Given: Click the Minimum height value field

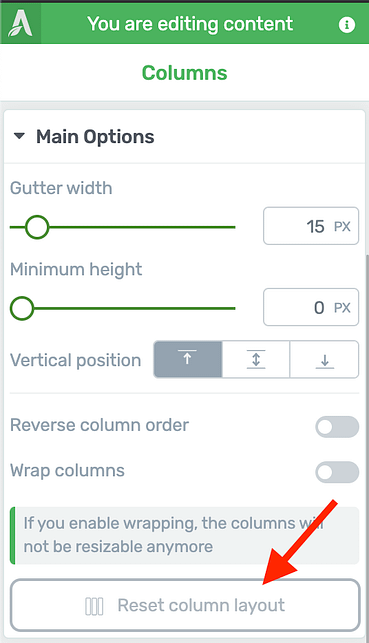Looking at the screenshot, I should point(311,307).
